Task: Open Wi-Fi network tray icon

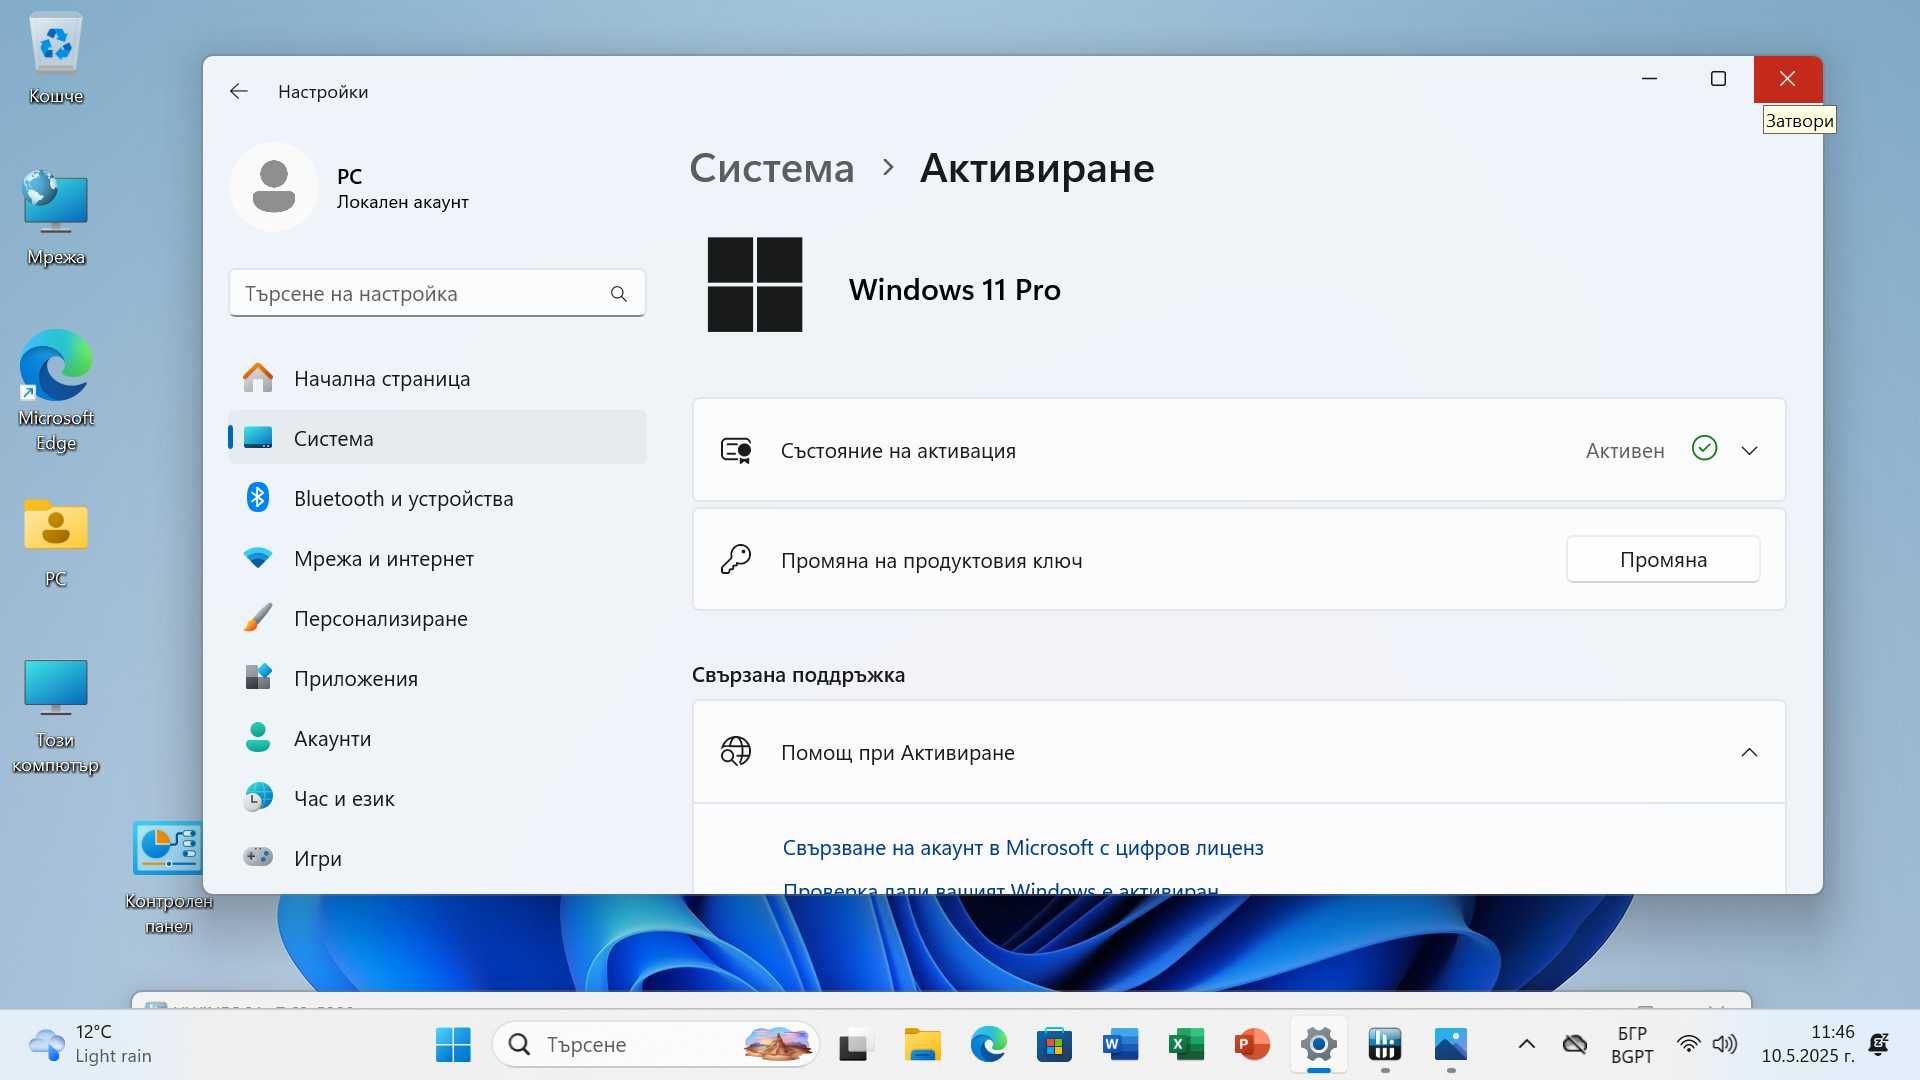Action: [1689, 1045]
